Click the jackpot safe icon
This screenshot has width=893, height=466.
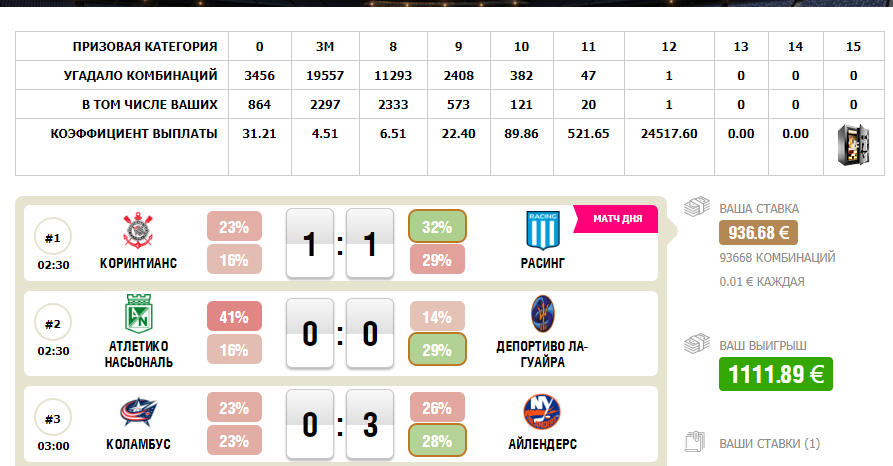click(853, 148)
